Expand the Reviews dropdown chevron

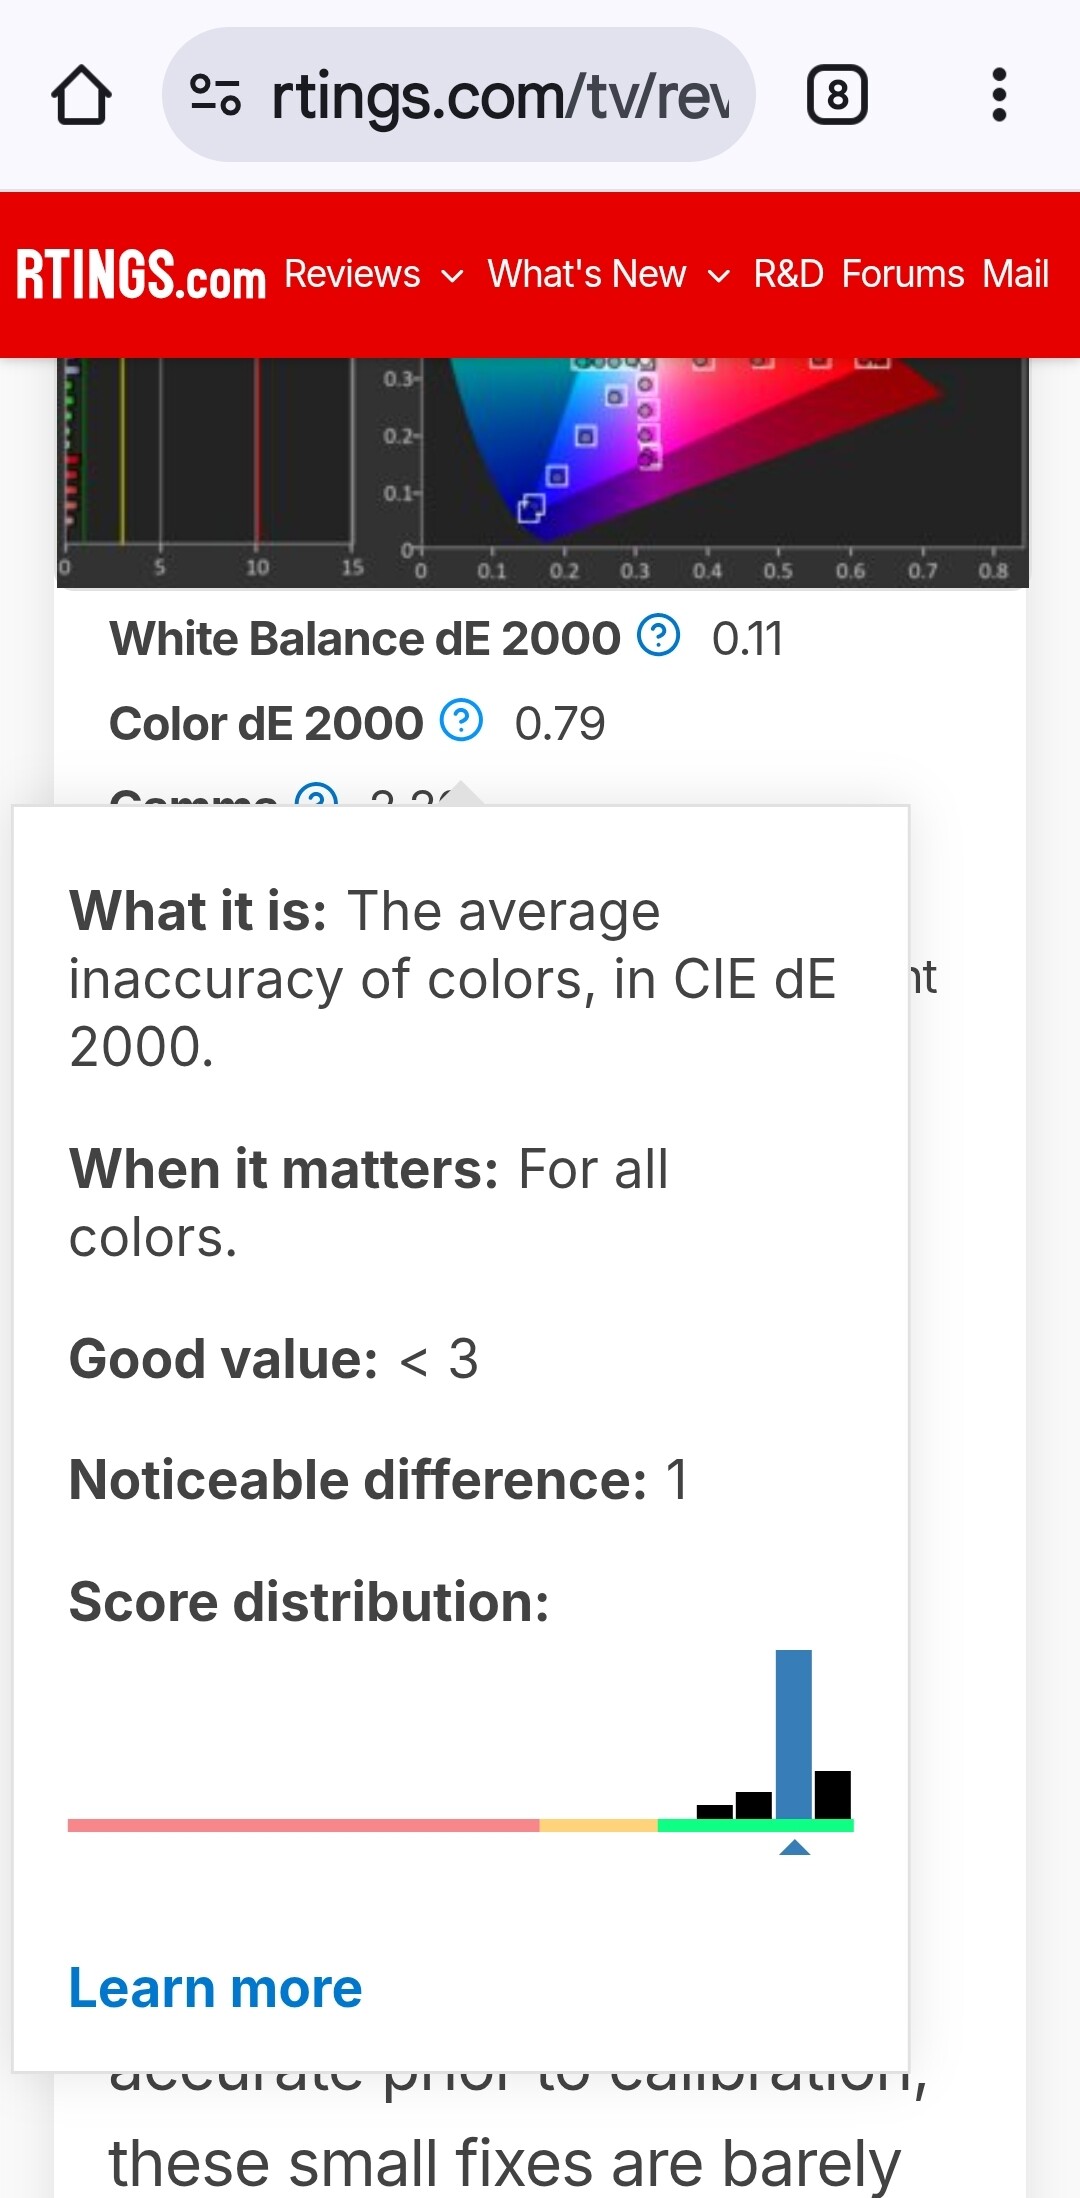(x=453, y=276)
